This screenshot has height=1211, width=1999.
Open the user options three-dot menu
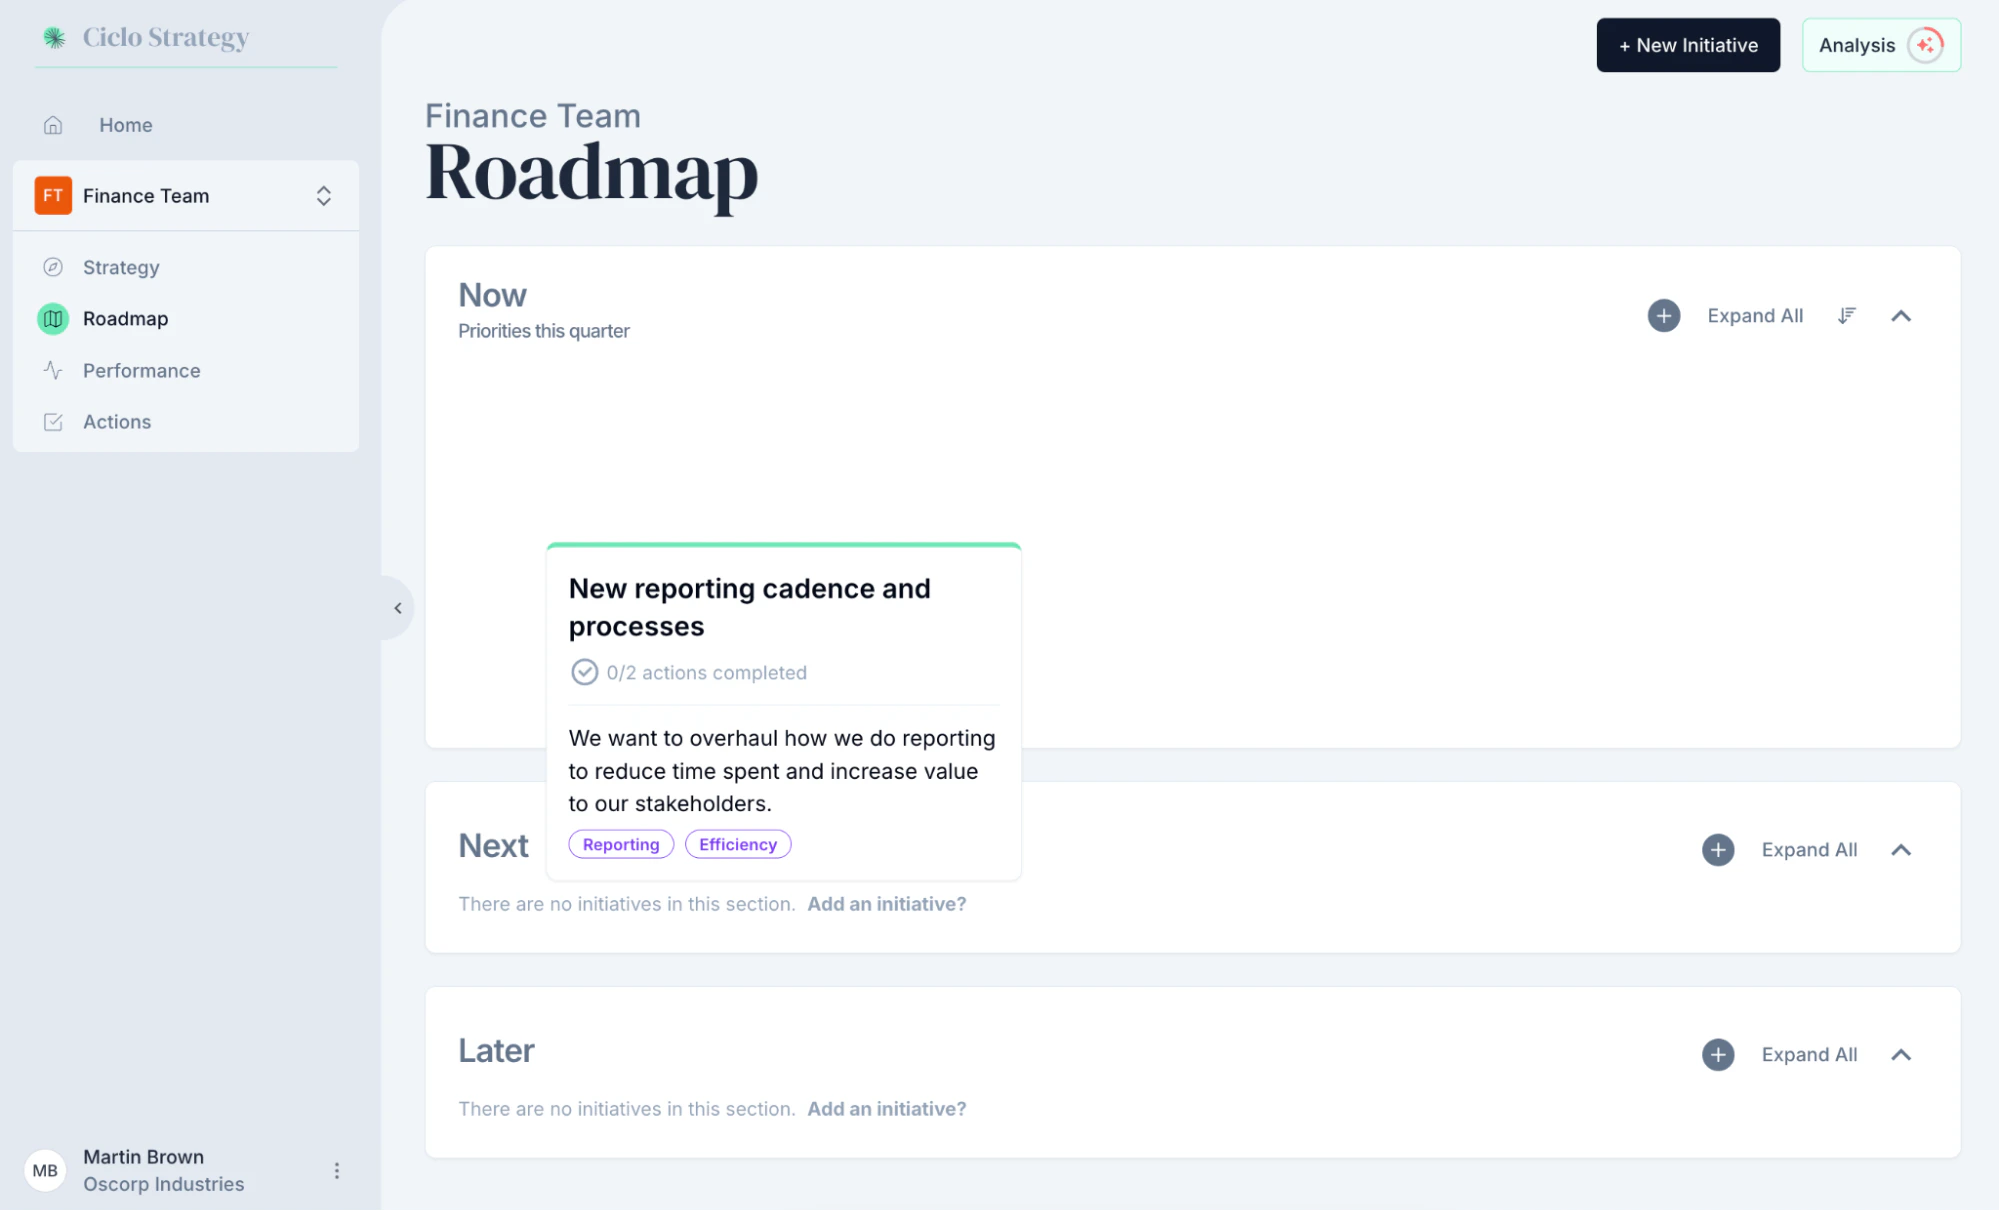[337, 1170]
